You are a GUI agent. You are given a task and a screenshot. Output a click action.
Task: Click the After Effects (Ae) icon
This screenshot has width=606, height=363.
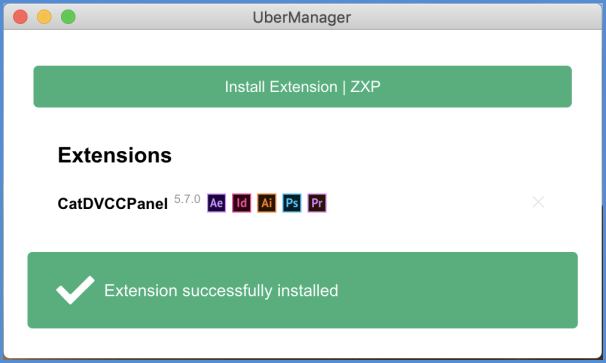[216, 203]
